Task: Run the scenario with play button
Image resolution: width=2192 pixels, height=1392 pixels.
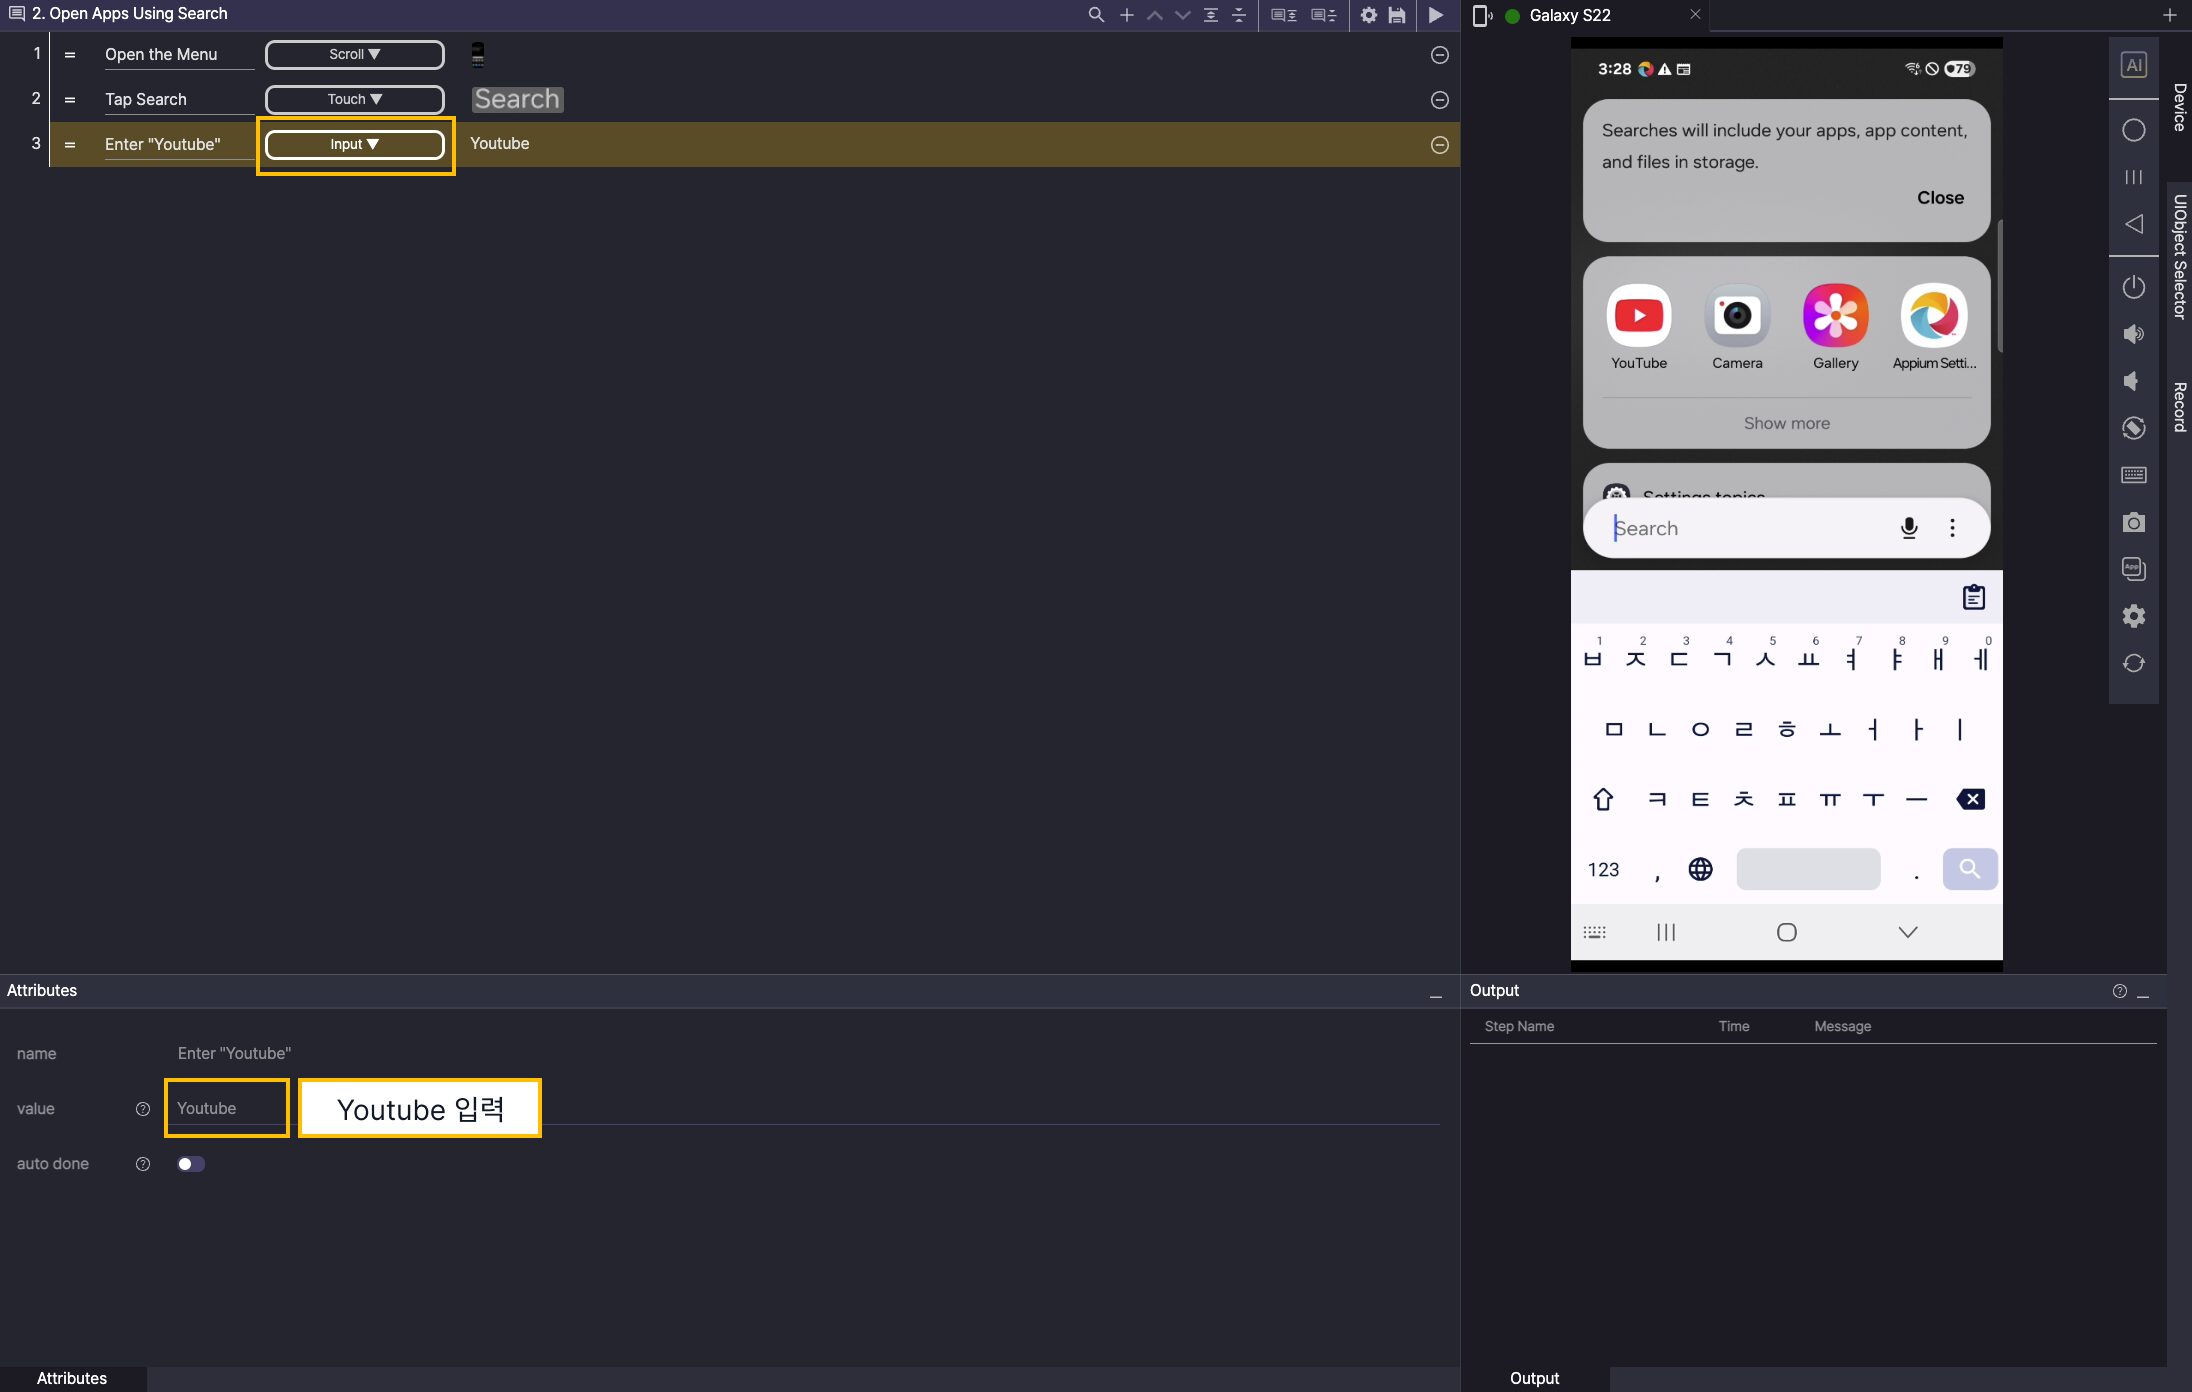Action: (x=1435, y=15)
